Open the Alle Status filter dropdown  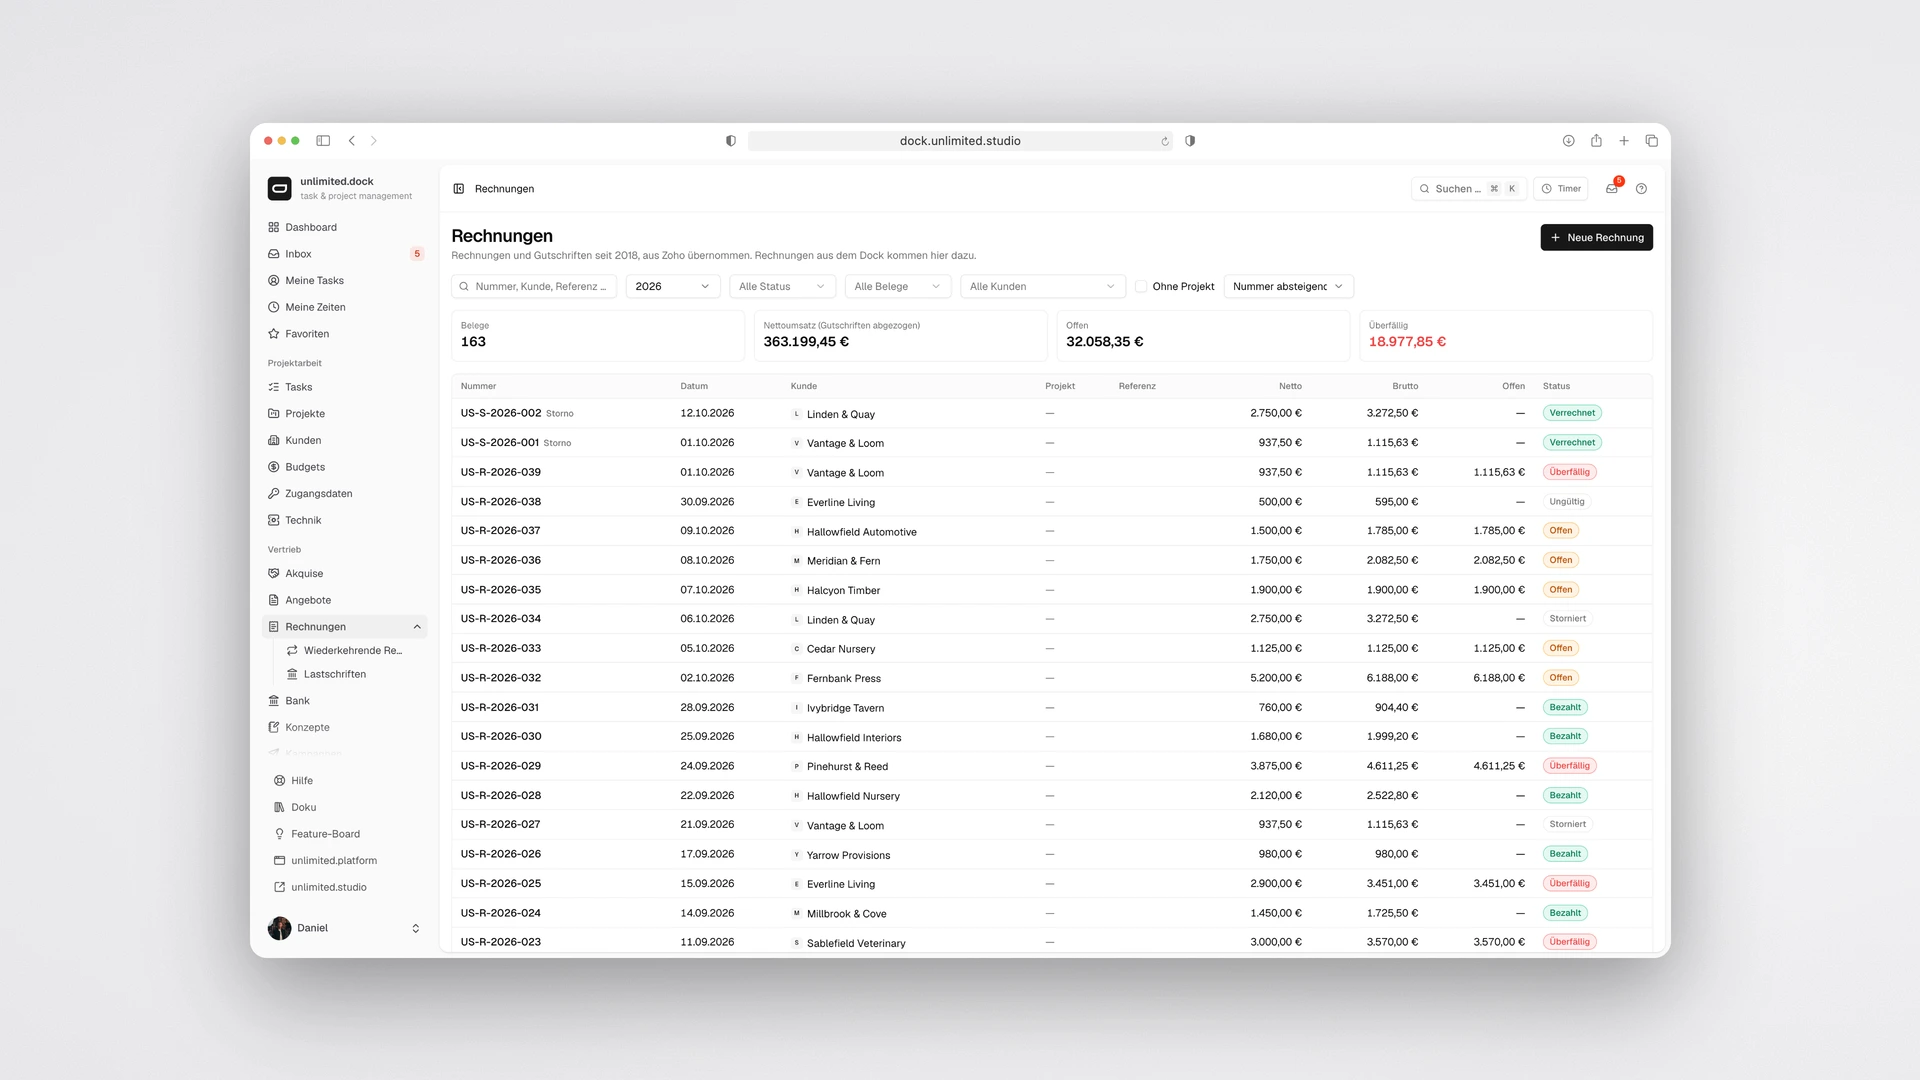[x=782, y=286]
